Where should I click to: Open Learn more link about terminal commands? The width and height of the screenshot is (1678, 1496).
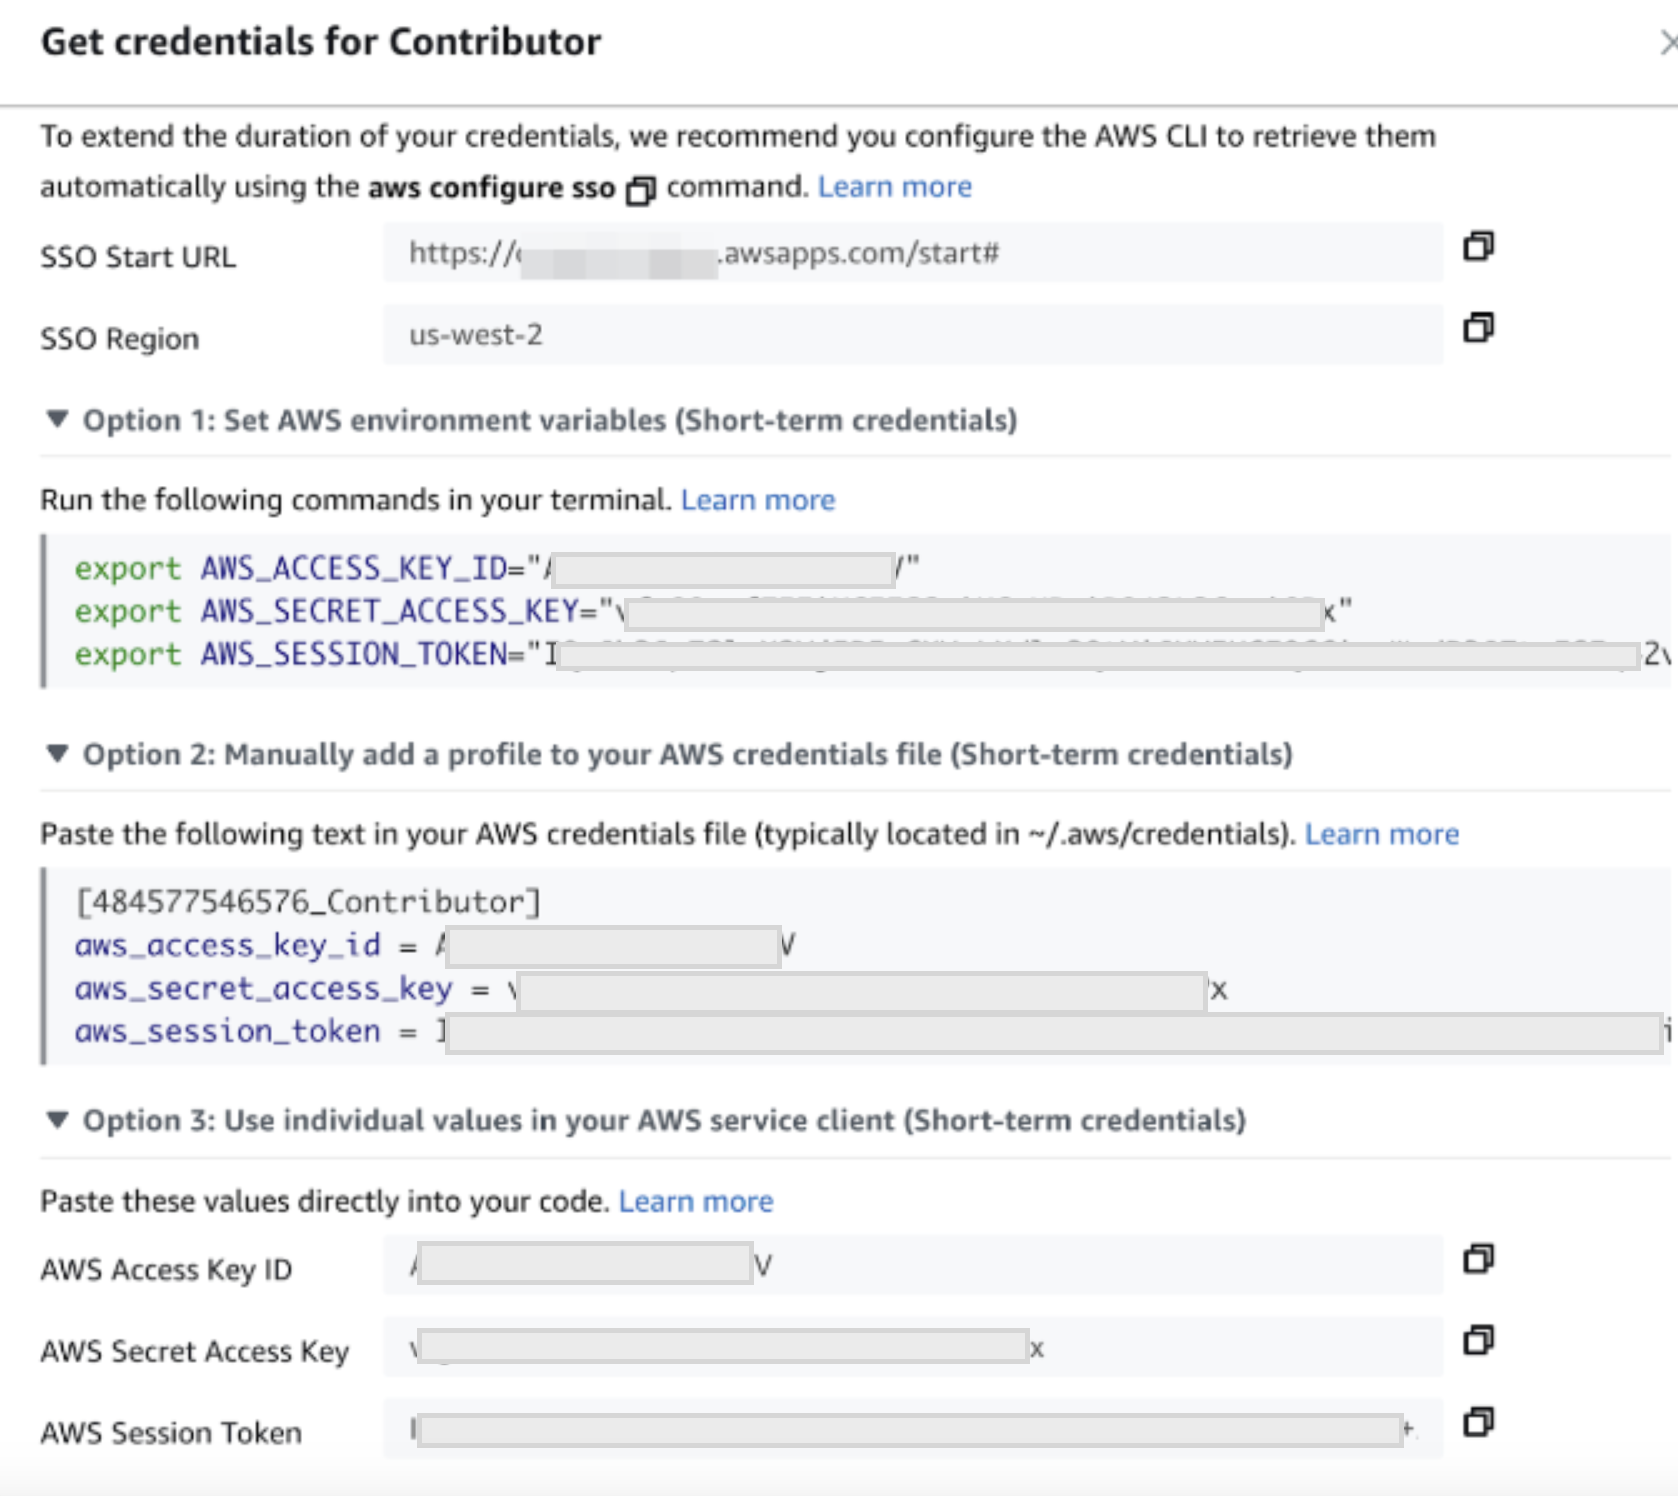coord(757,500)
